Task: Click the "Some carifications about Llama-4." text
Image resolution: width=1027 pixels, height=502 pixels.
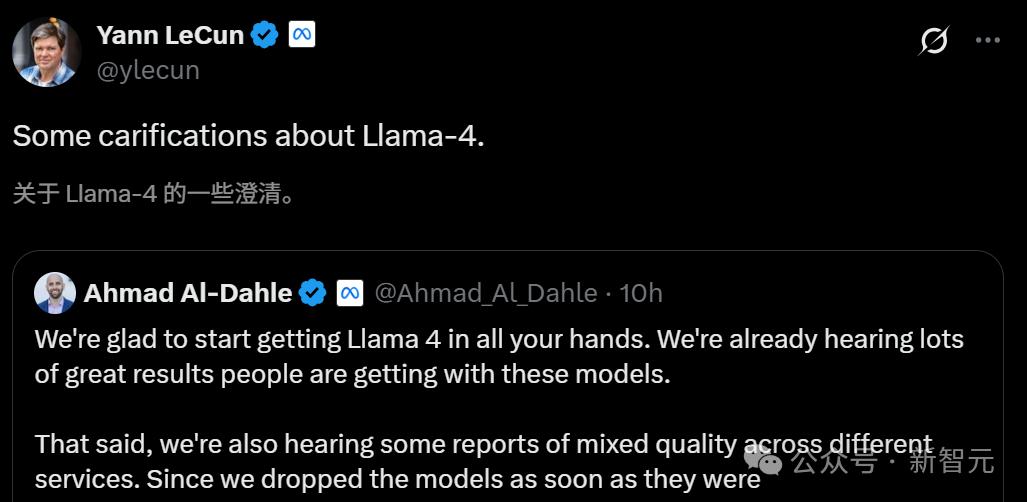Action: tap(248, 136)
